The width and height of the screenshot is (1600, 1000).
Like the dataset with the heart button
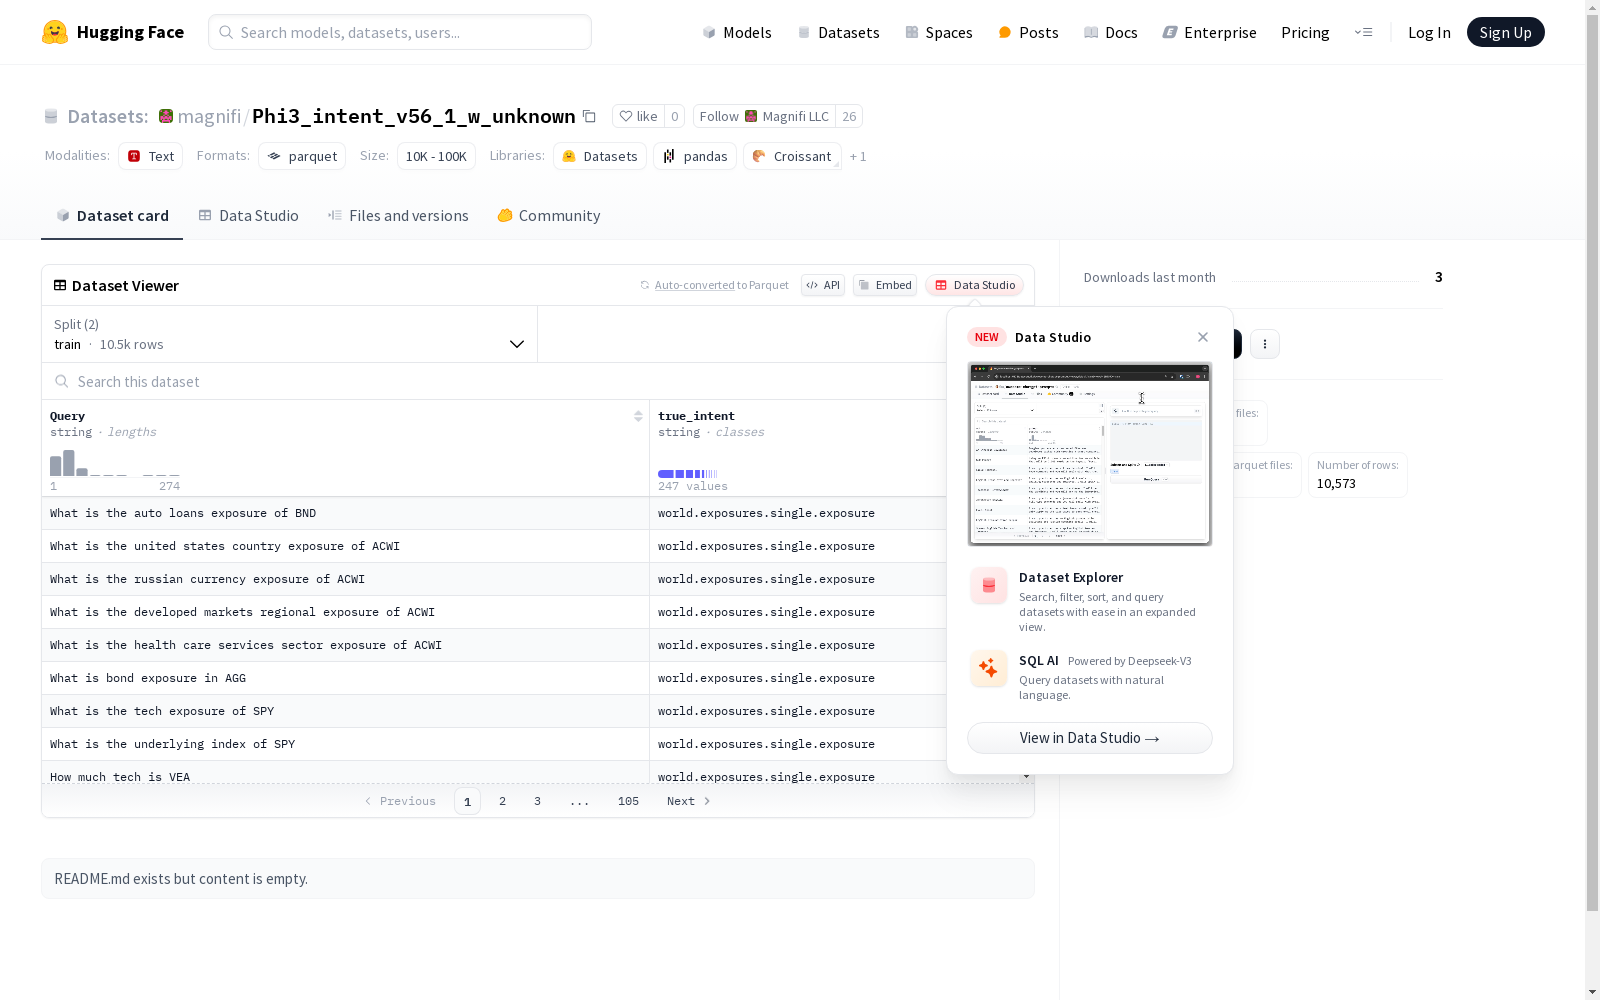click(x=638, y=117)
